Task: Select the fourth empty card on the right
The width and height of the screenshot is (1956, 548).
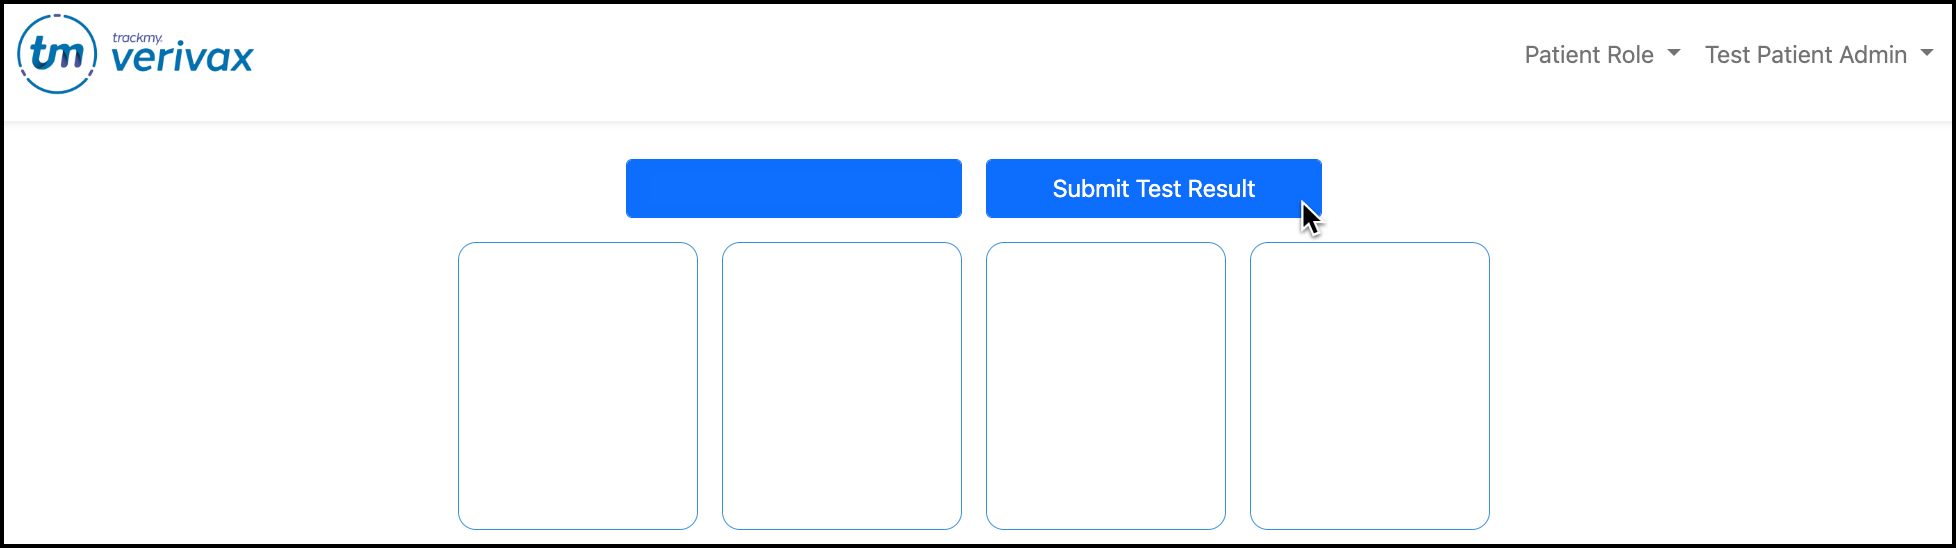Action: pyautogui.click(x=1370, y=385)
